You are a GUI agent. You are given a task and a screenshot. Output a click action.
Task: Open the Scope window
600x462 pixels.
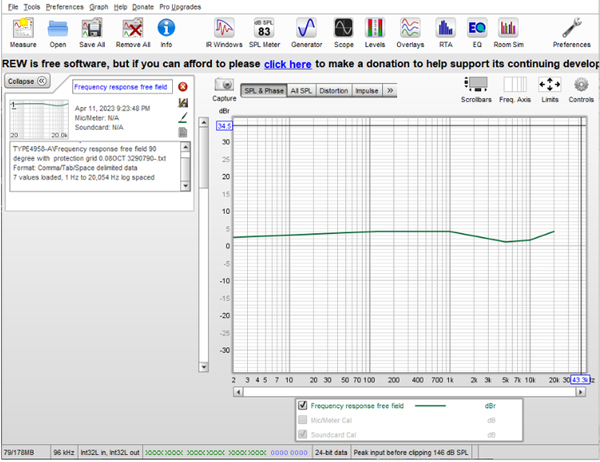(x=343, y=28)
